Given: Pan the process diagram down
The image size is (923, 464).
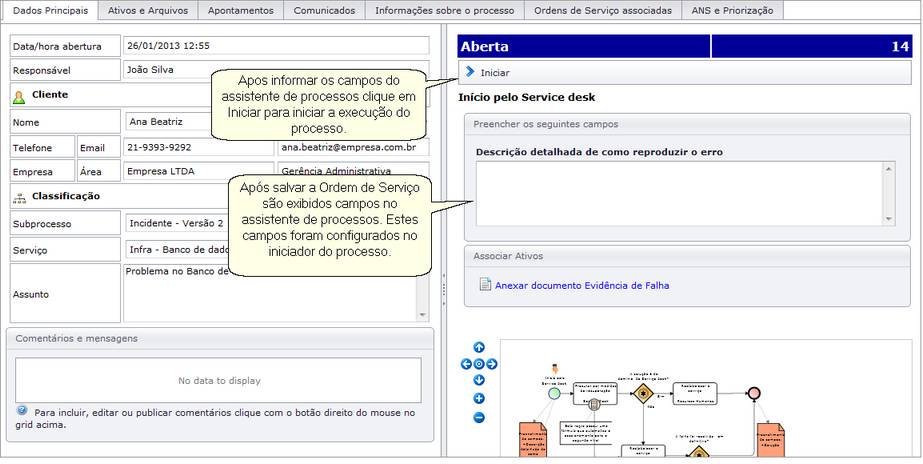Looking at the screenshot, I should [x=479, y=380].
